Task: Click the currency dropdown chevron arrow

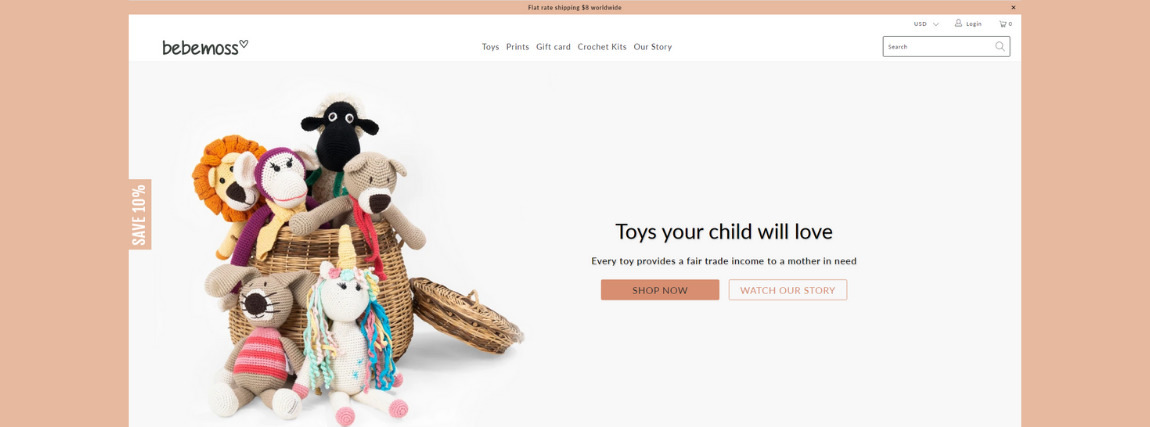Action: click(x=936, y=24)
